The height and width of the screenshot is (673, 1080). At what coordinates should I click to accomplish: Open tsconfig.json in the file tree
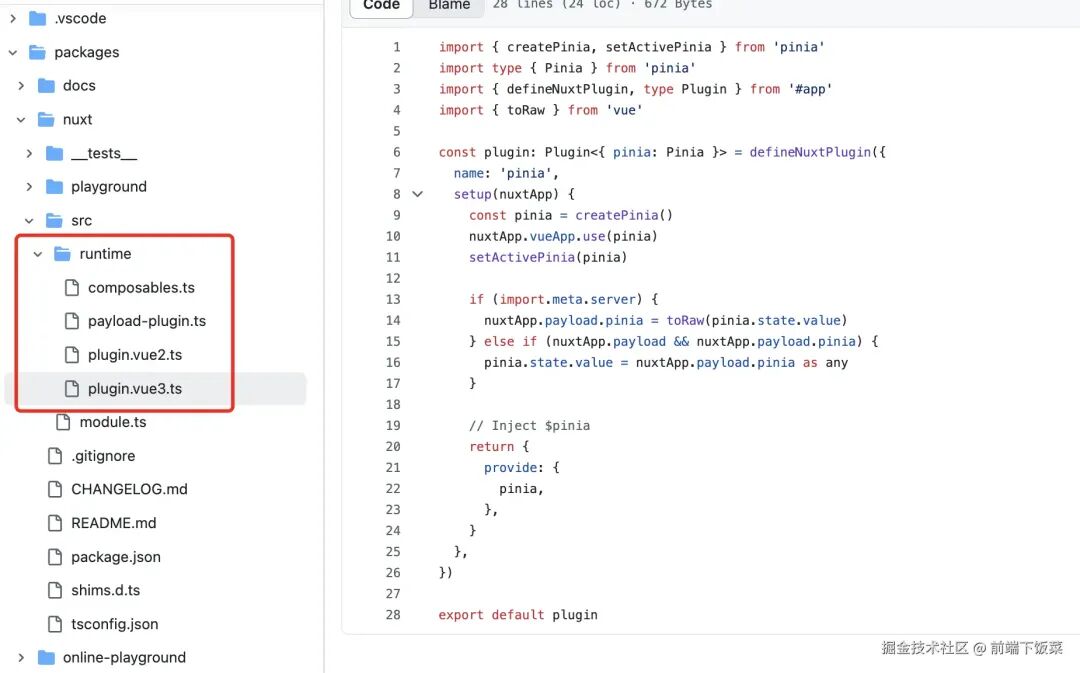[x=114, y=624]
